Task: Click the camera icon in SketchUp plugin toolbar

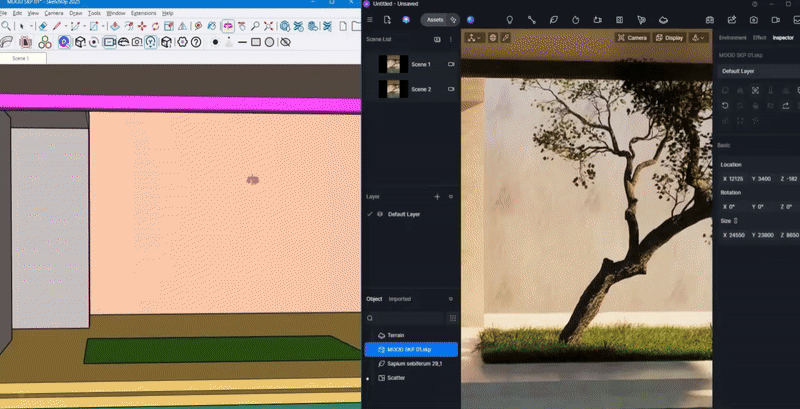Action: pos(137,42)
